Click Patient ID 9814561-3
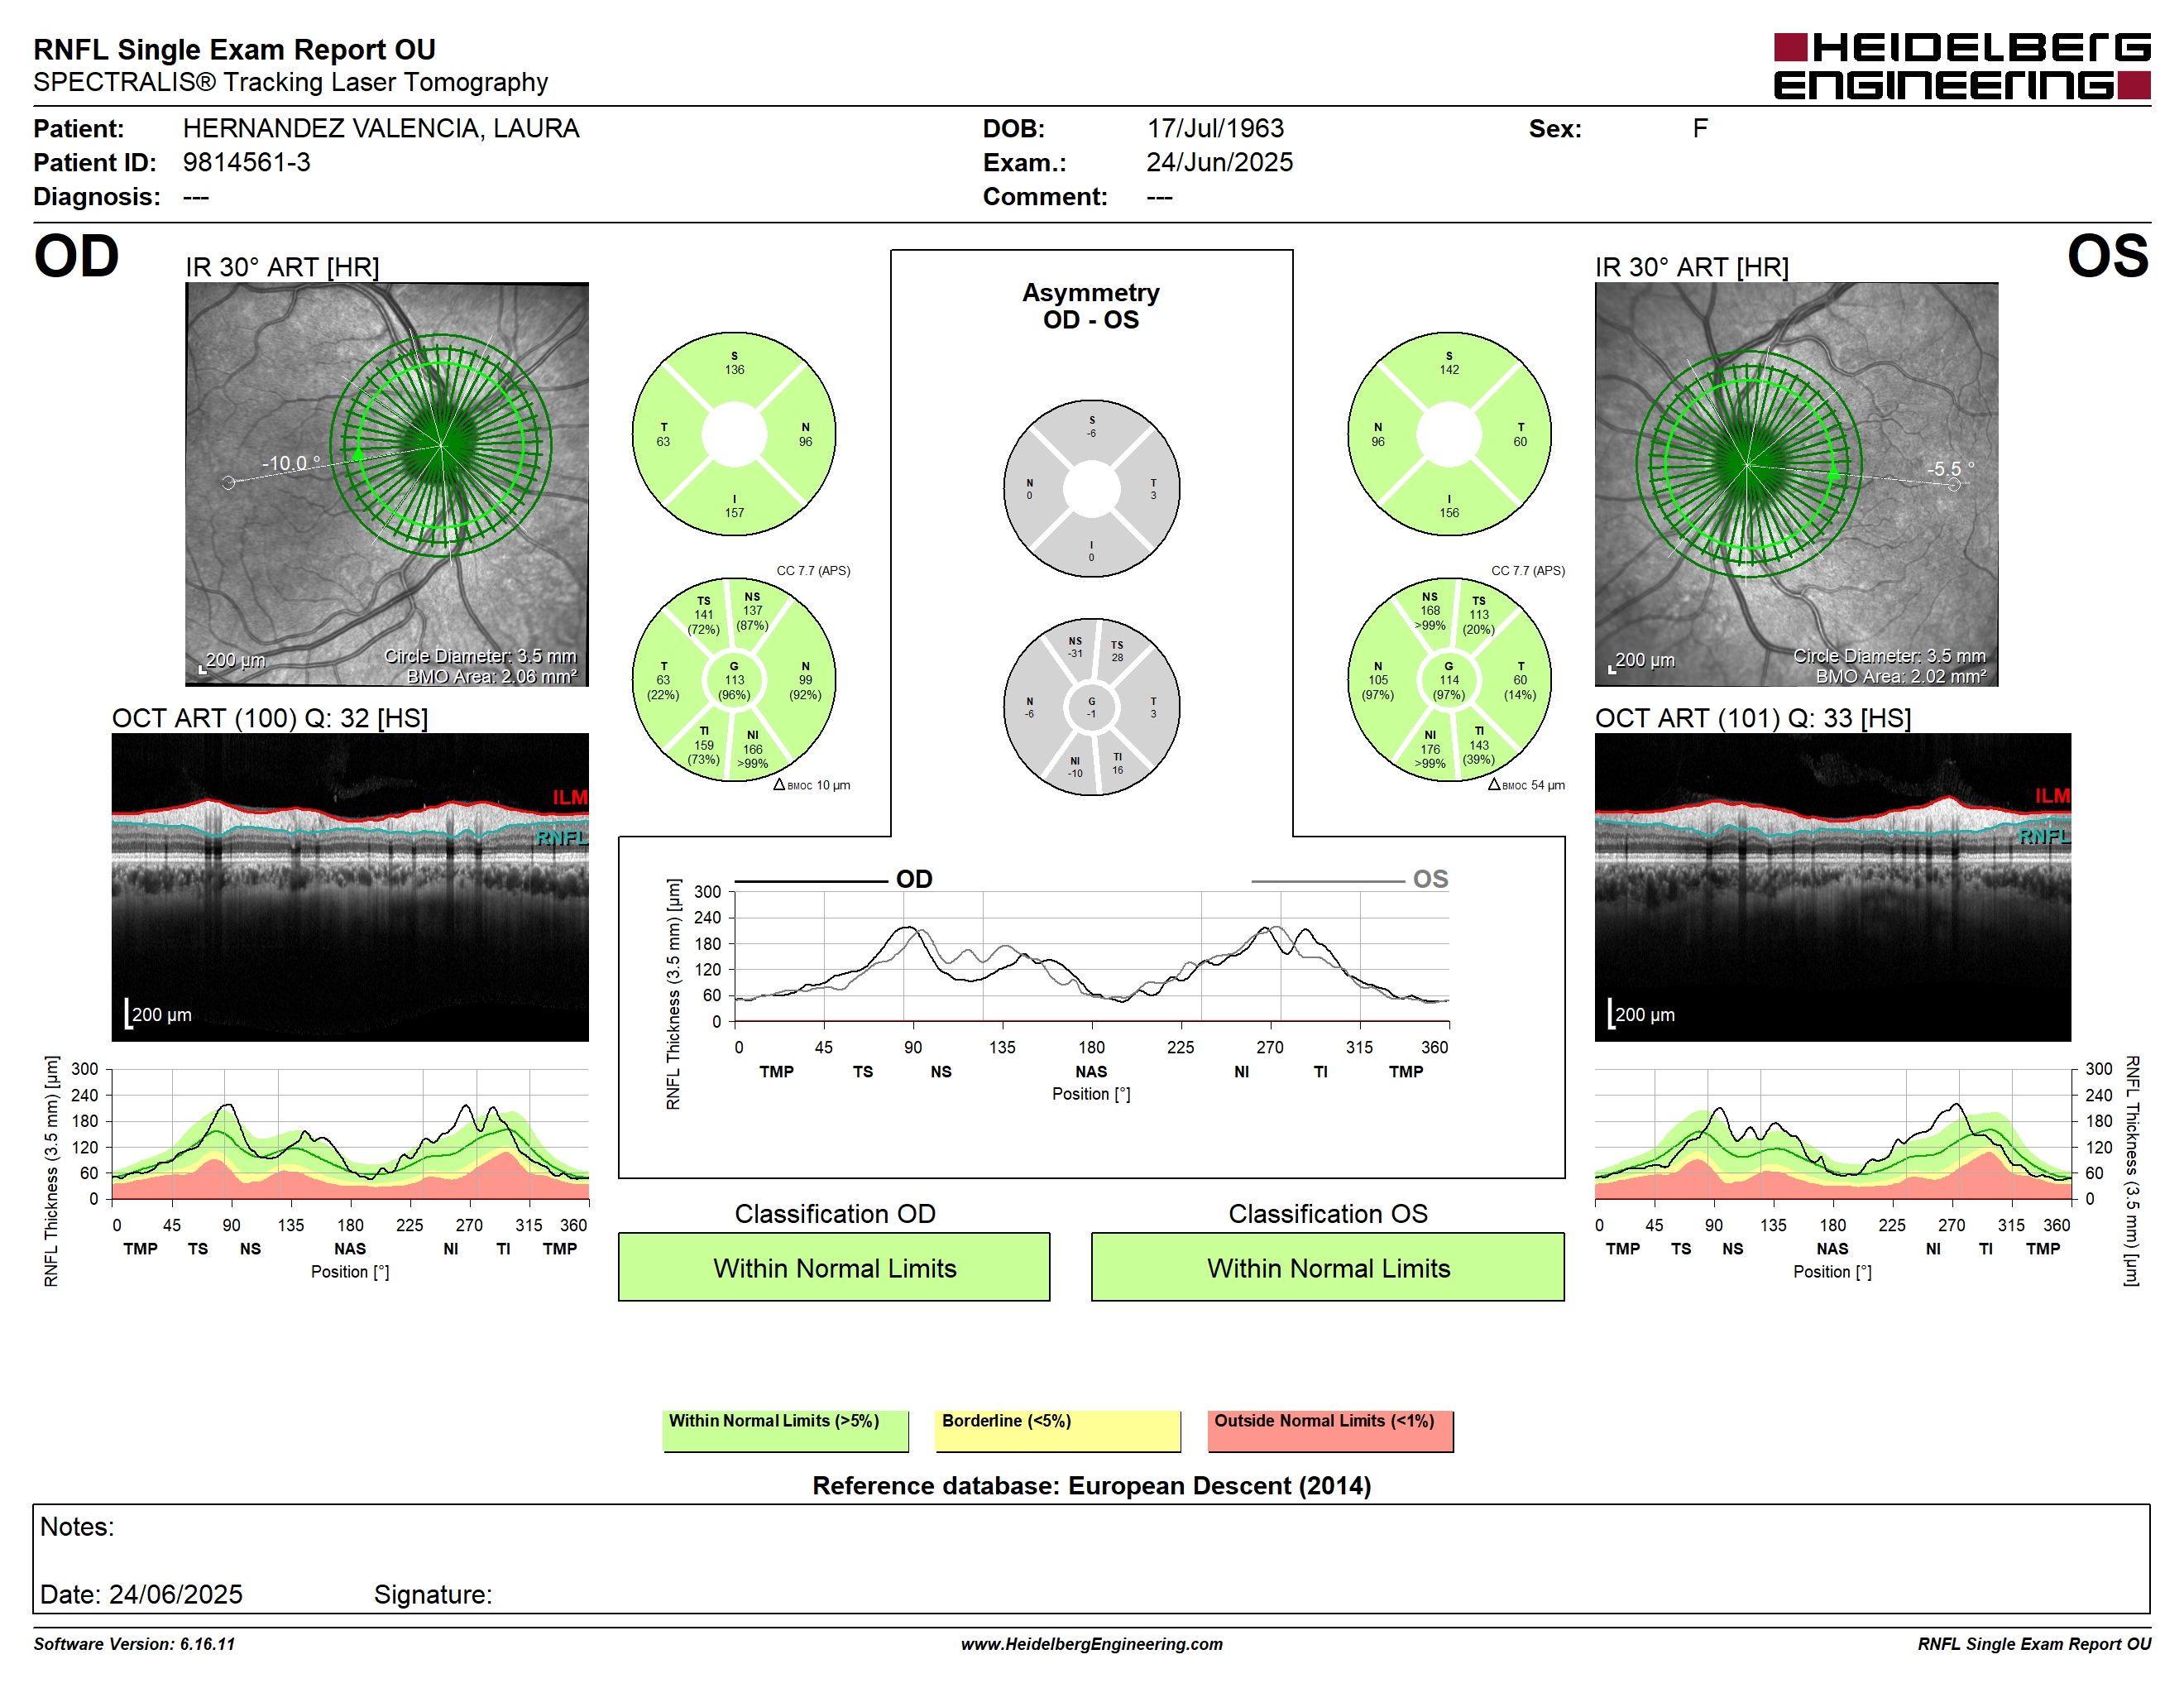 [x=246, y=162]
